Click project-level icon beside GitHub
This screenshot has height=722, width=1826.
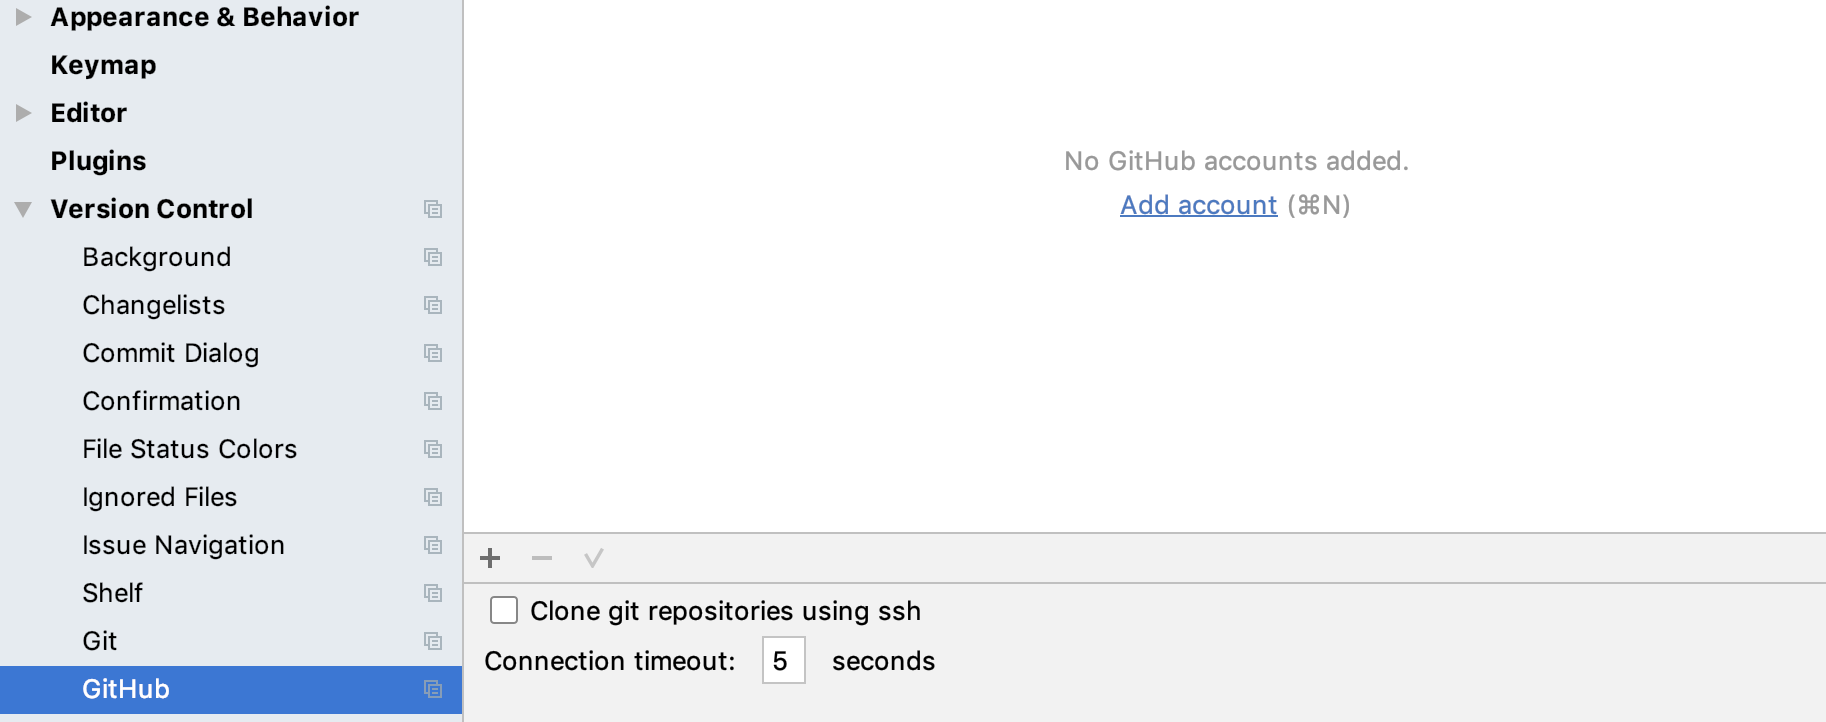(433, 689)
